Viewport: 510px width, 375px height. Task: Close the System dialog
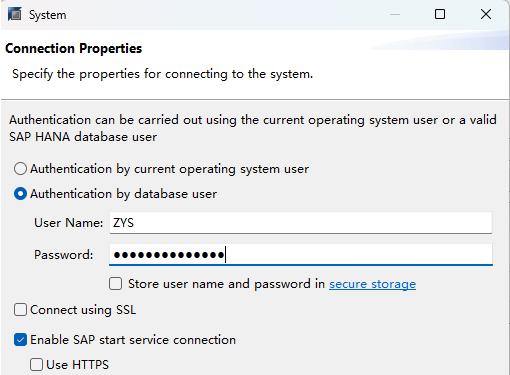(x=486, y=14)
